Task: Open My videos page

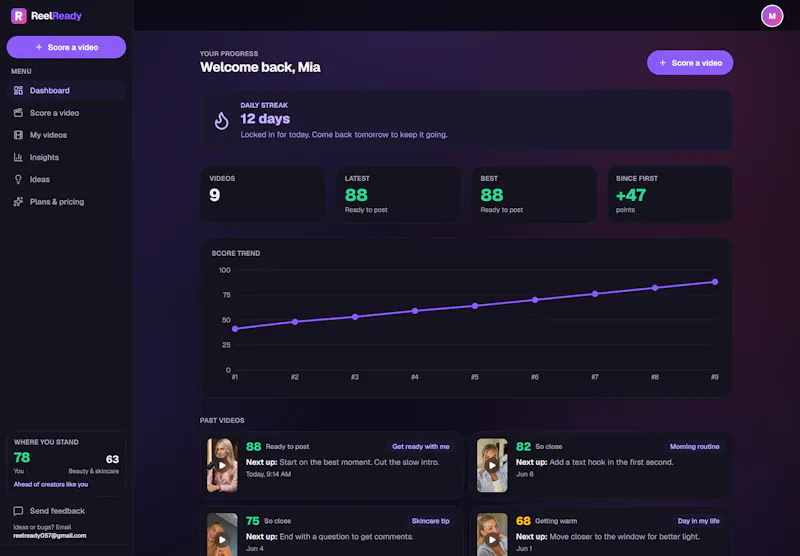Action: (66, 135)
